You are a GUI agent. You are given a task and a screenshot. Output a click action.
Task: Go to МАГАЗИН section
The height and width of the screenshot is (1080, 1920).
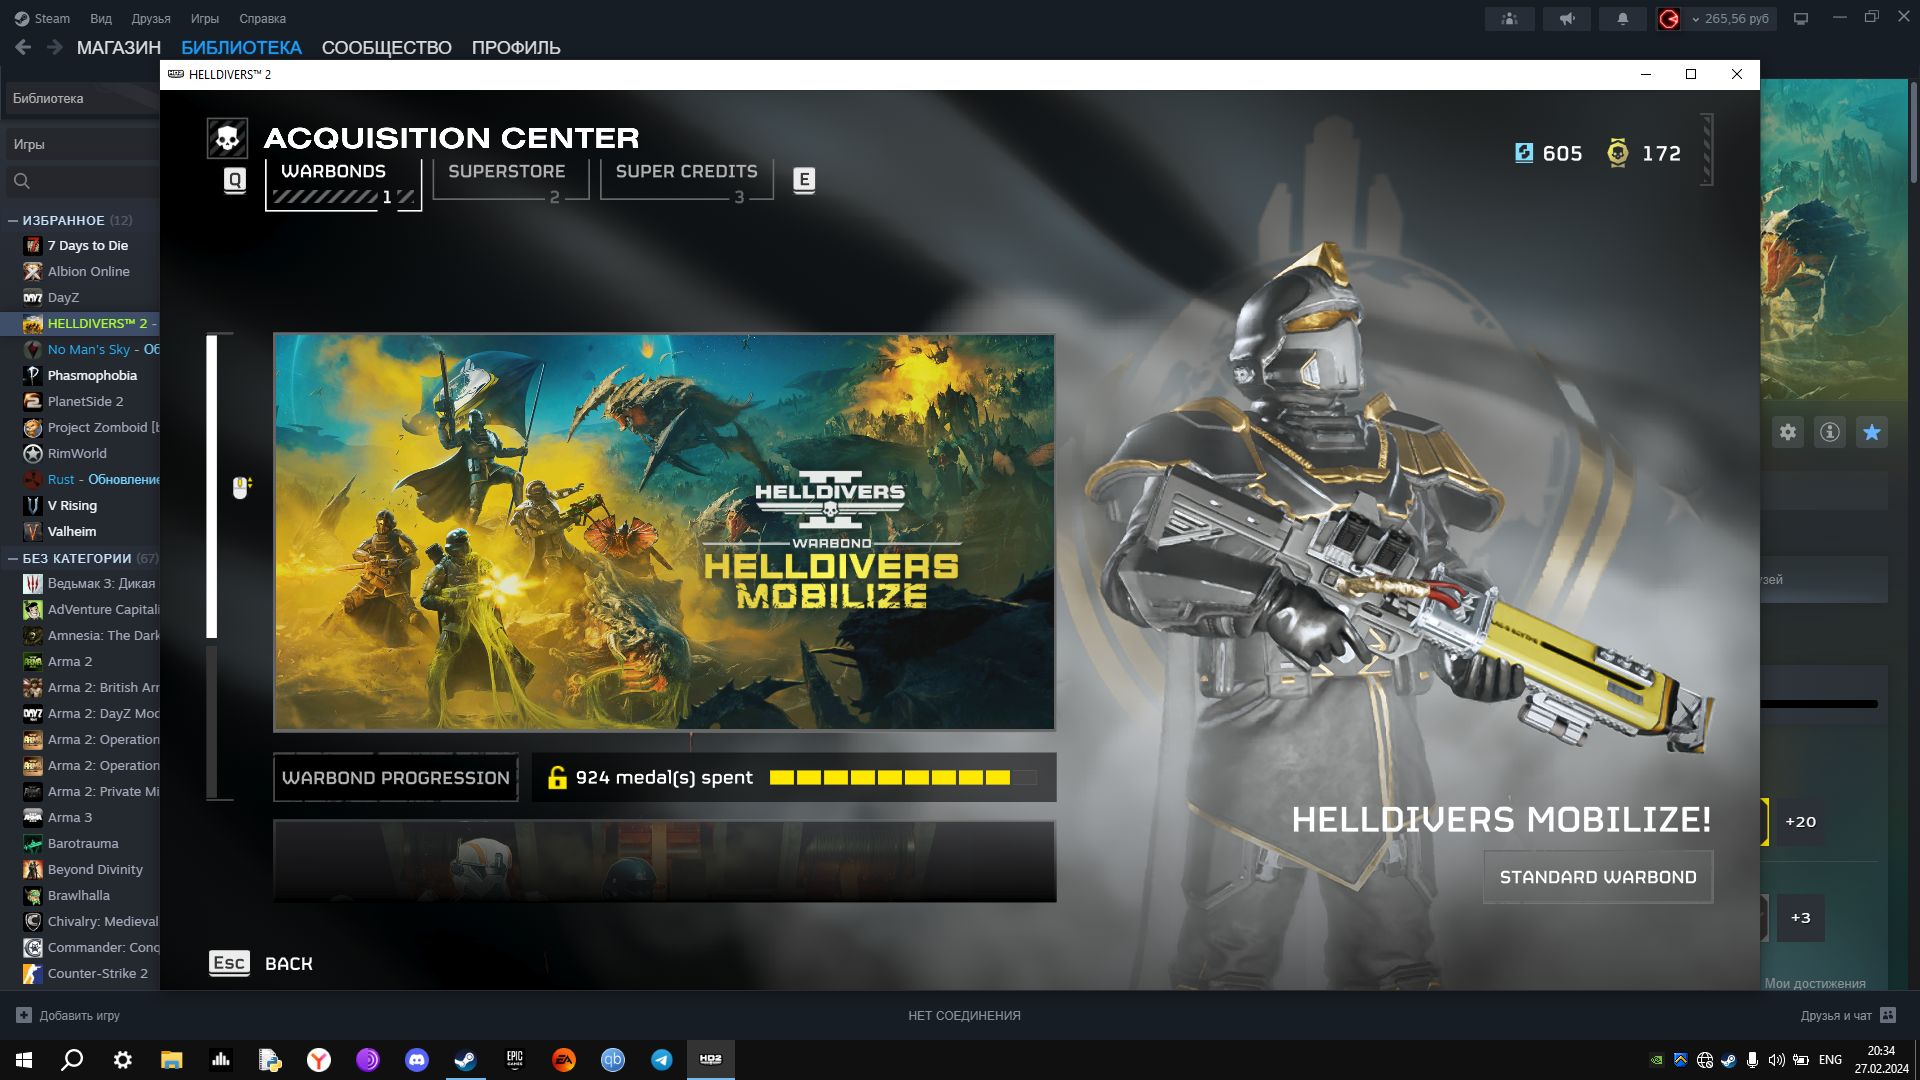pos(119,47)
